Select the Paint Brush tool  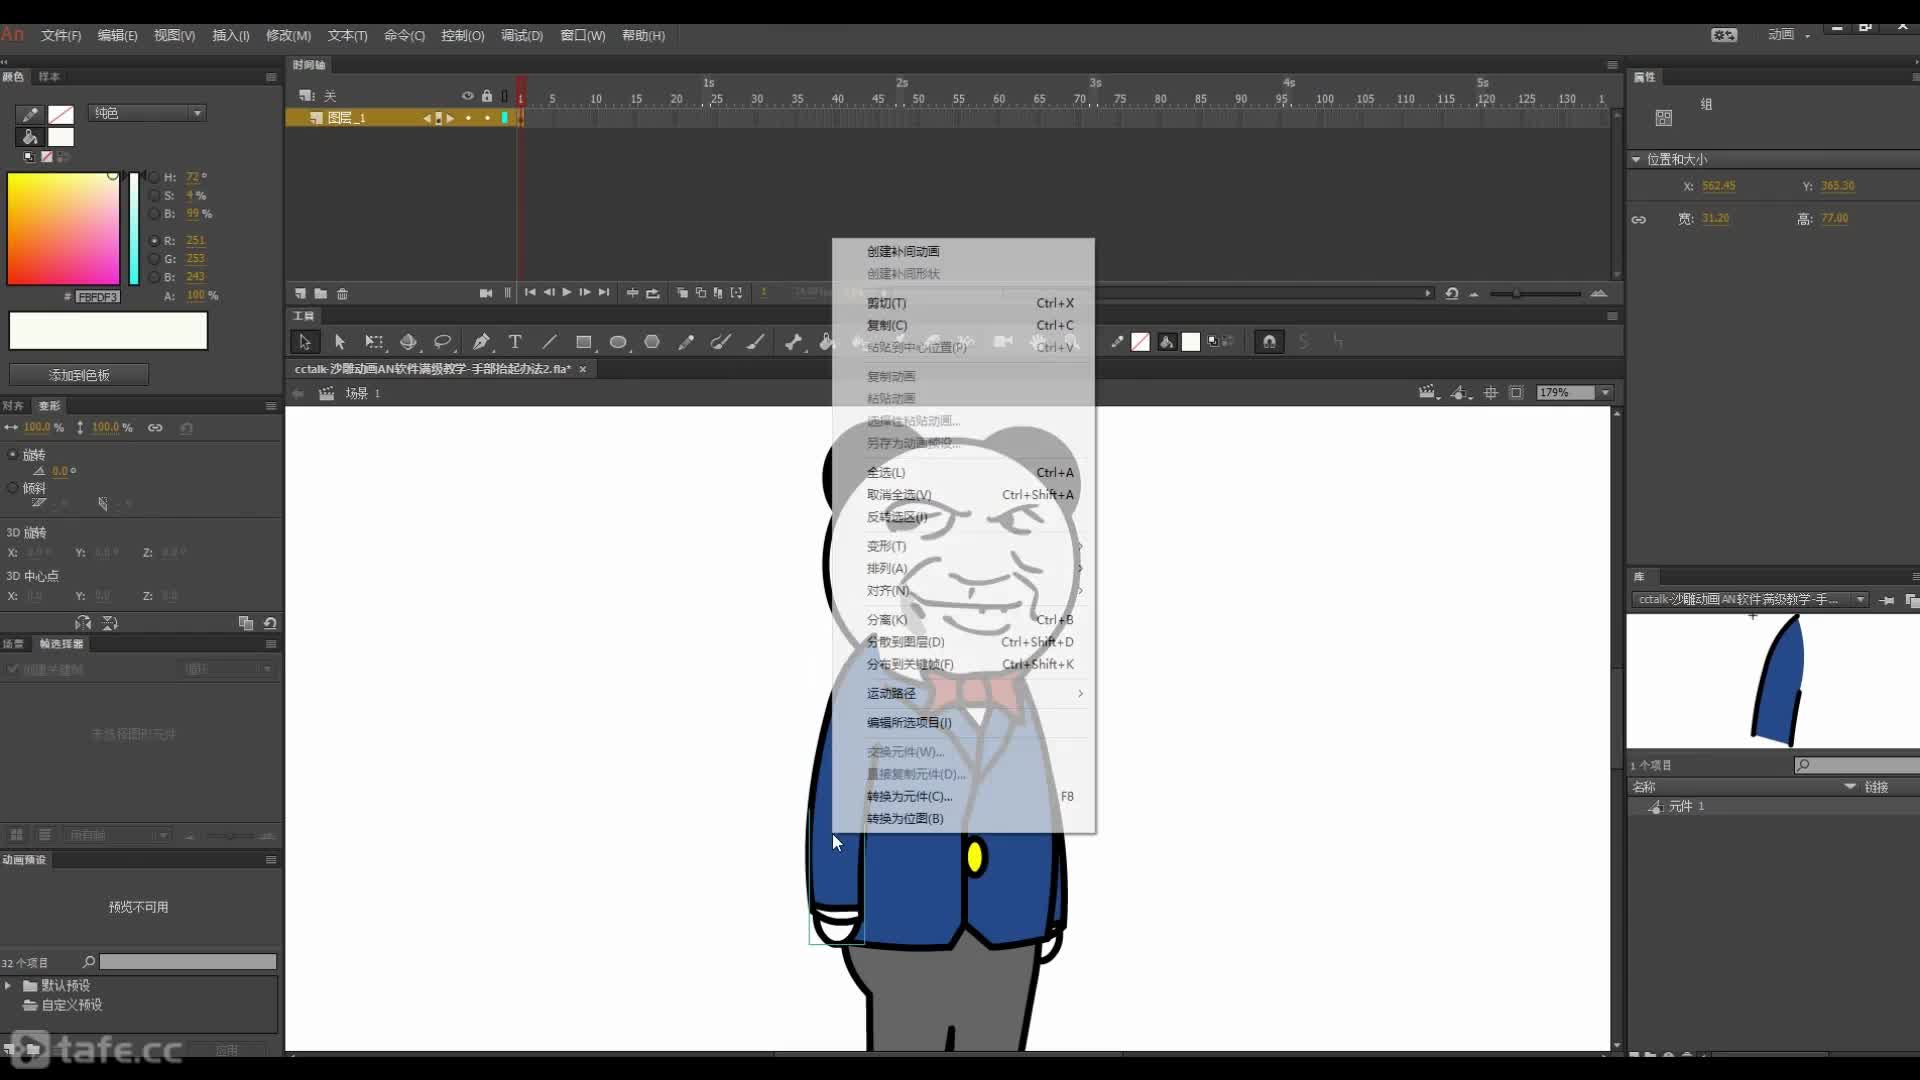(720, 342)
